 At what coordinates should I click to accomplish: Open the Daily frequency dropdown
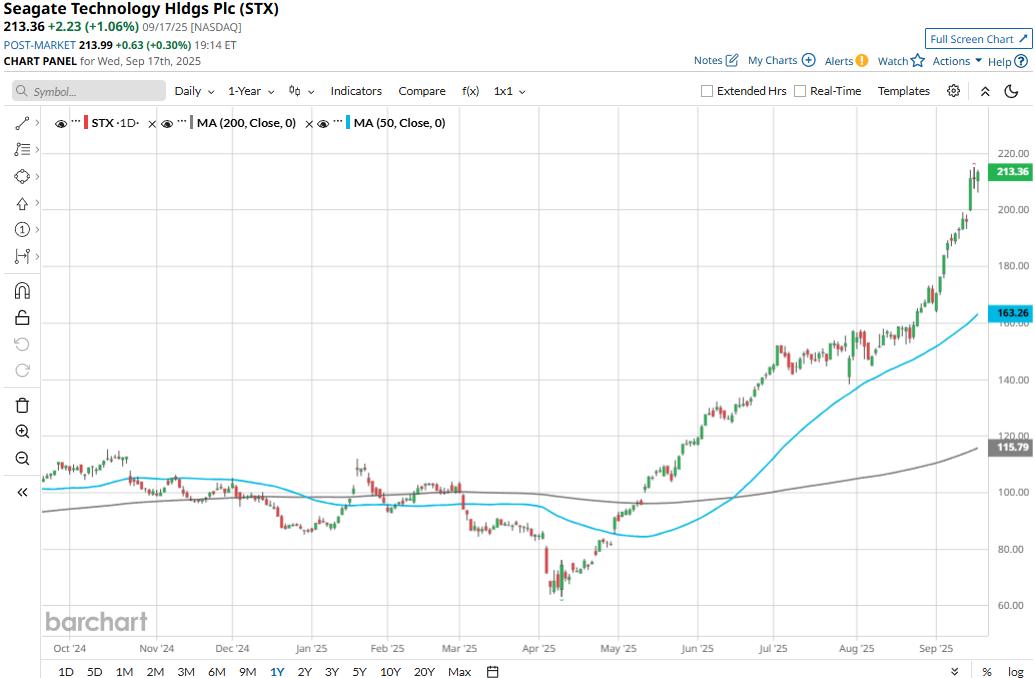(x=194, y=91)
